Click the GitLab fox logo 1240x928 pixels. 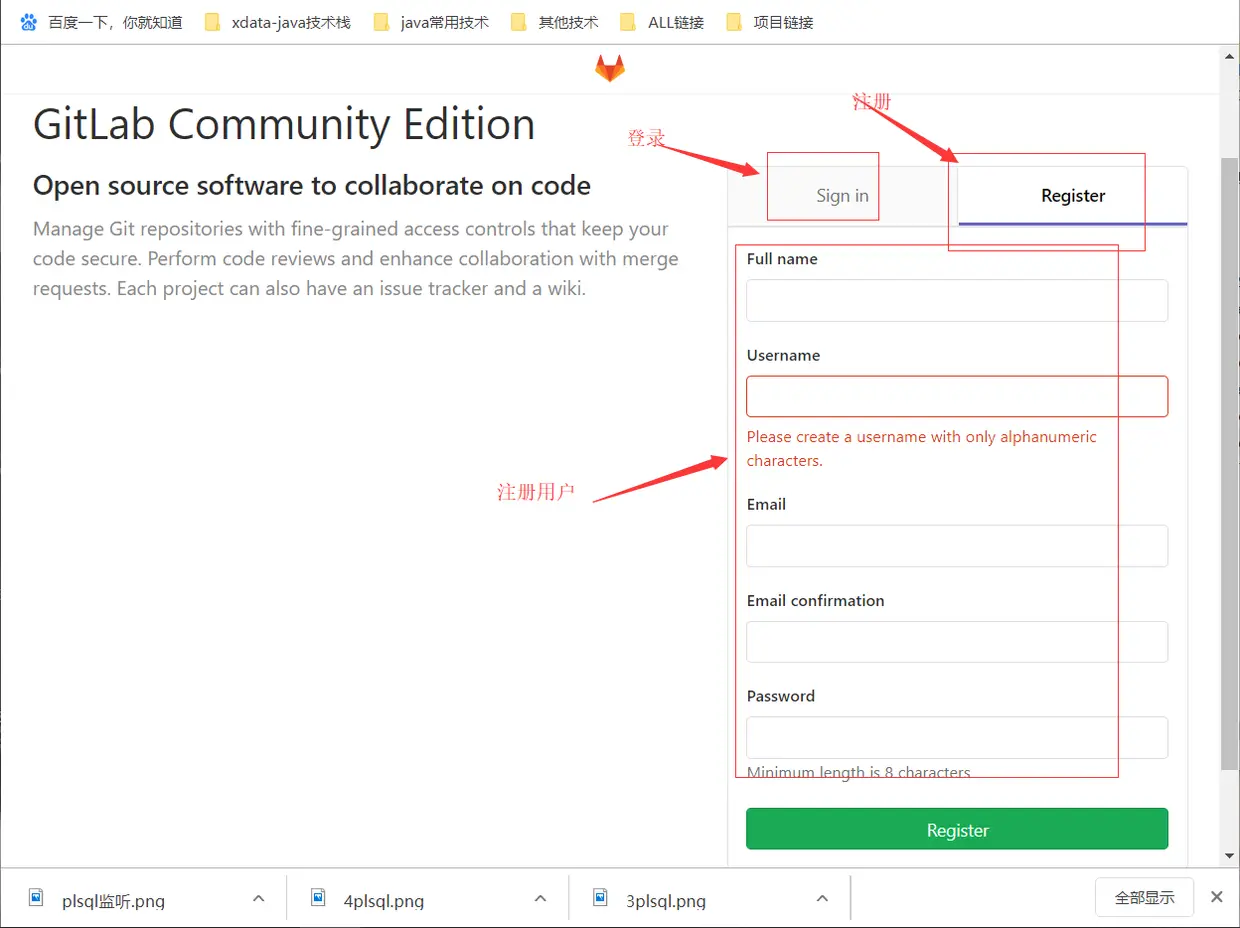pos(609,69)
